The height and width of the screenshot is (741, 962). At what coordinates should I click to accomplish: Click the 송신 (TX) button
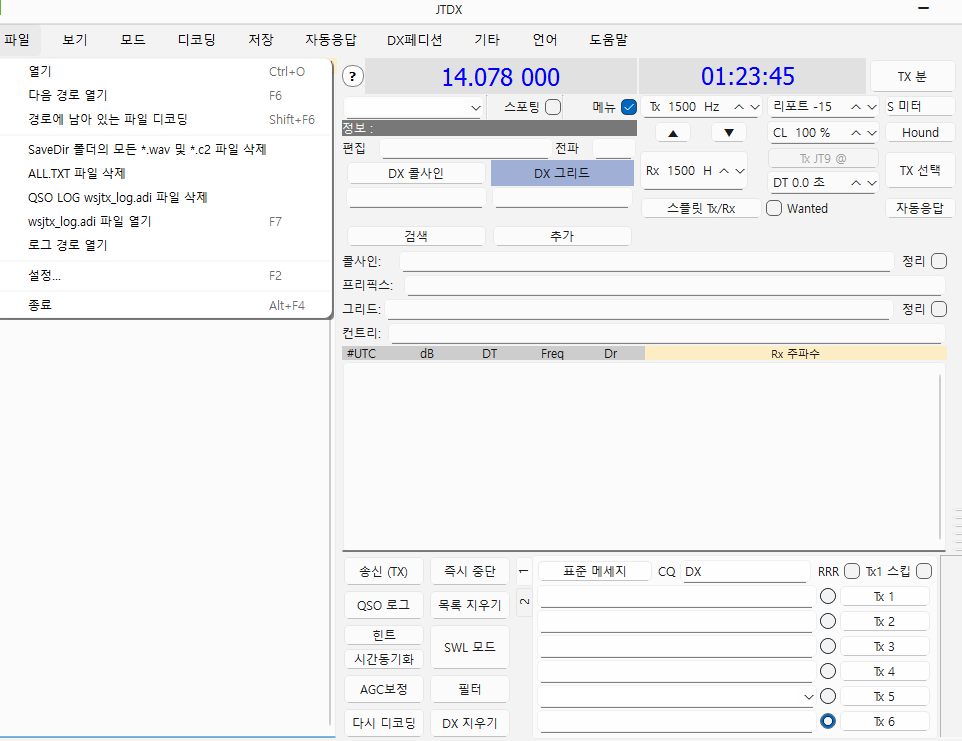click(x=383, y=572)
